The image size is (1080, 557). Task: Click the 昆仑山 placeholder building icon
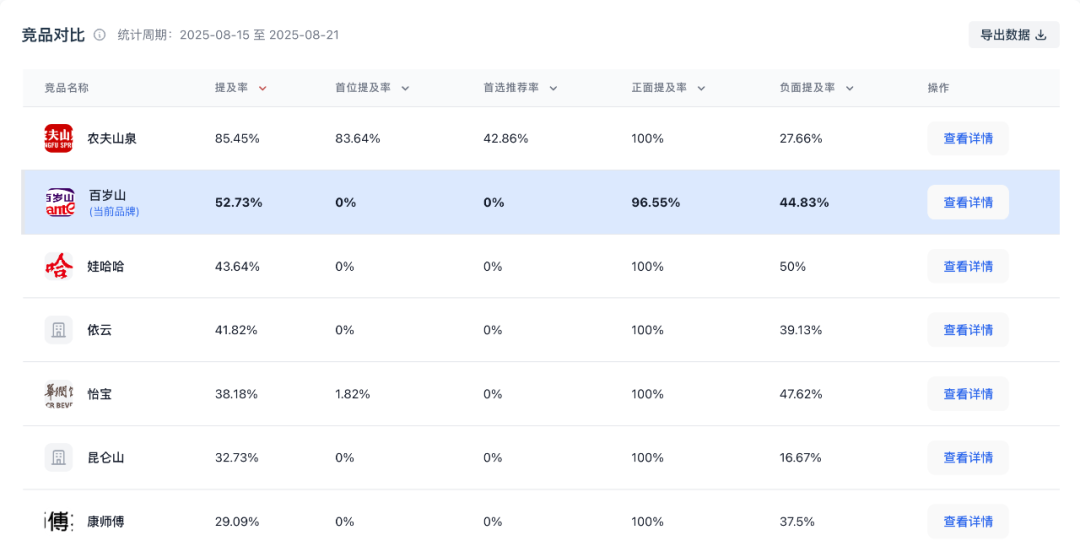tap(59, 458)
